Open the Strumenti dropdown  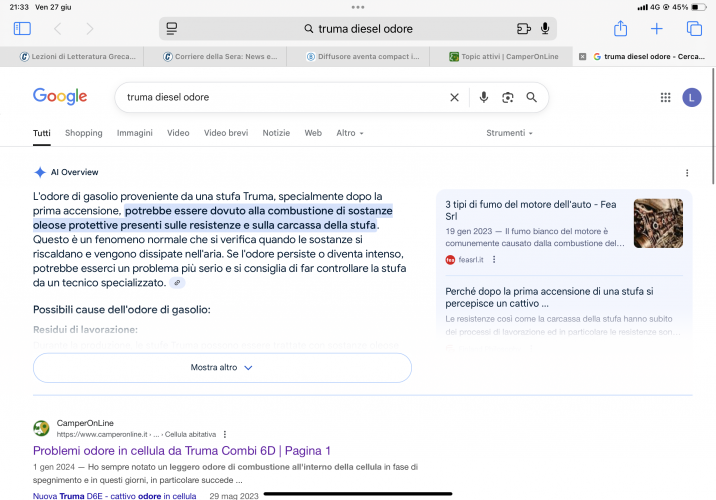pos(509,133)
